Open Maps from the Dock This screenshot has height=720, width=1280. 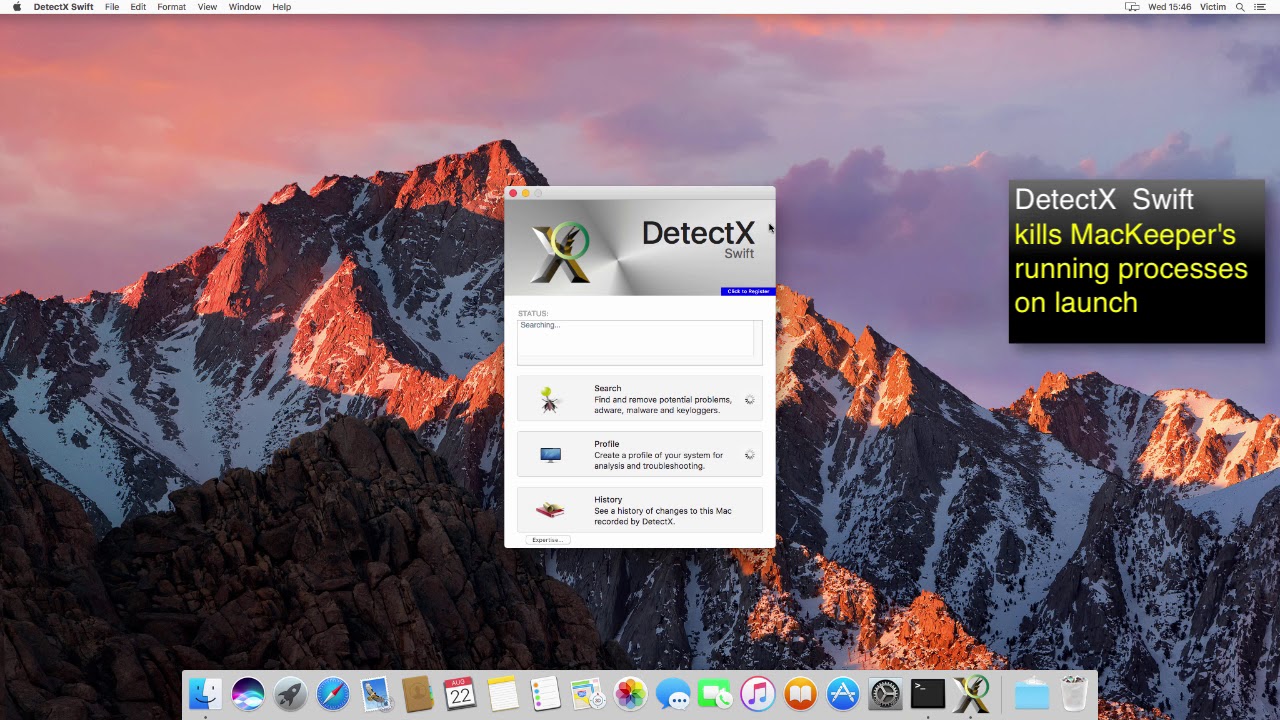coord(588,693)
